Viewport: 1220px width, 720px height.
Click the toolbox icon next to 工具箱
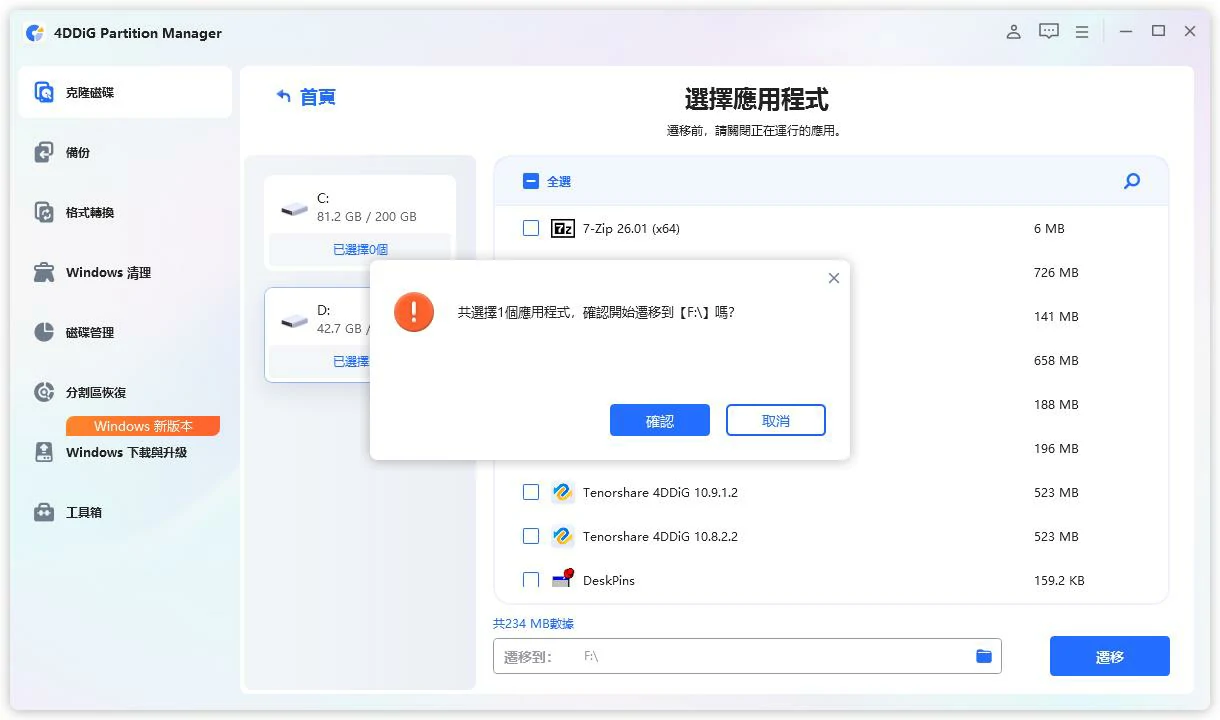[x=44, y=512]
